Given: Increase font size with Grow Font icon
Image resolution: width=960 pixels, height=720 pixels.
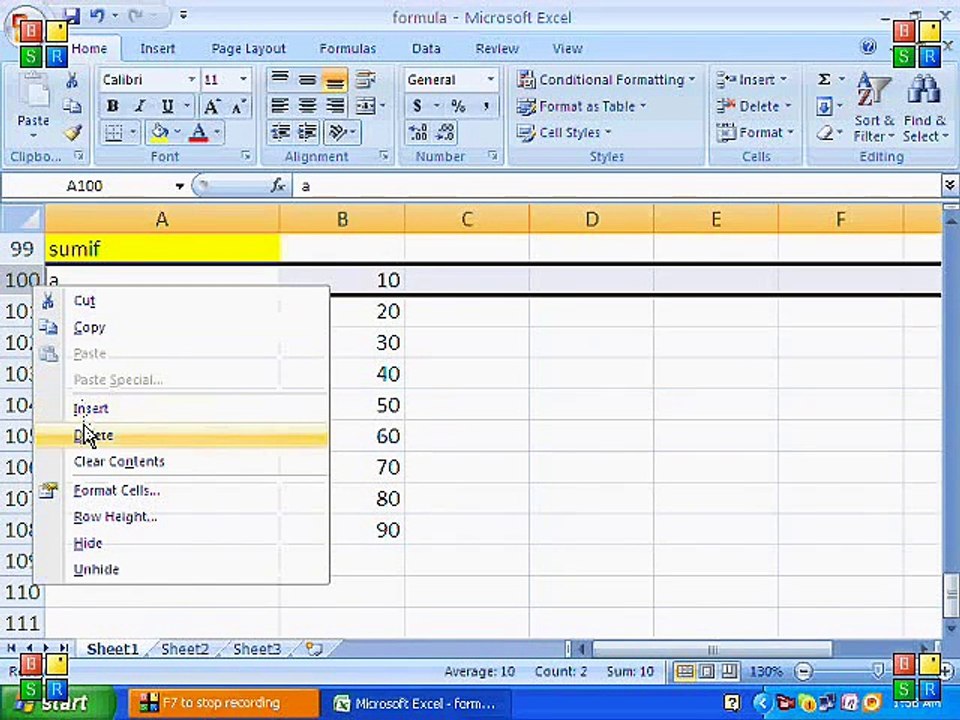Looking at the screenshot, I should [x=212, y=106].
